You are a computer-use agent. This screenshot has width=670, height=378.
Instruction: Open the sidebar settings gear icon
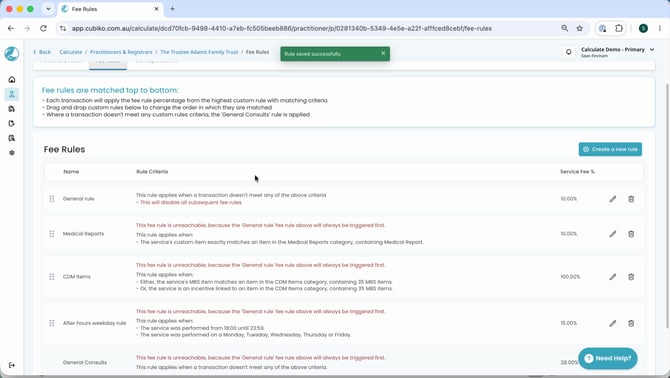[x=12, y=152]
